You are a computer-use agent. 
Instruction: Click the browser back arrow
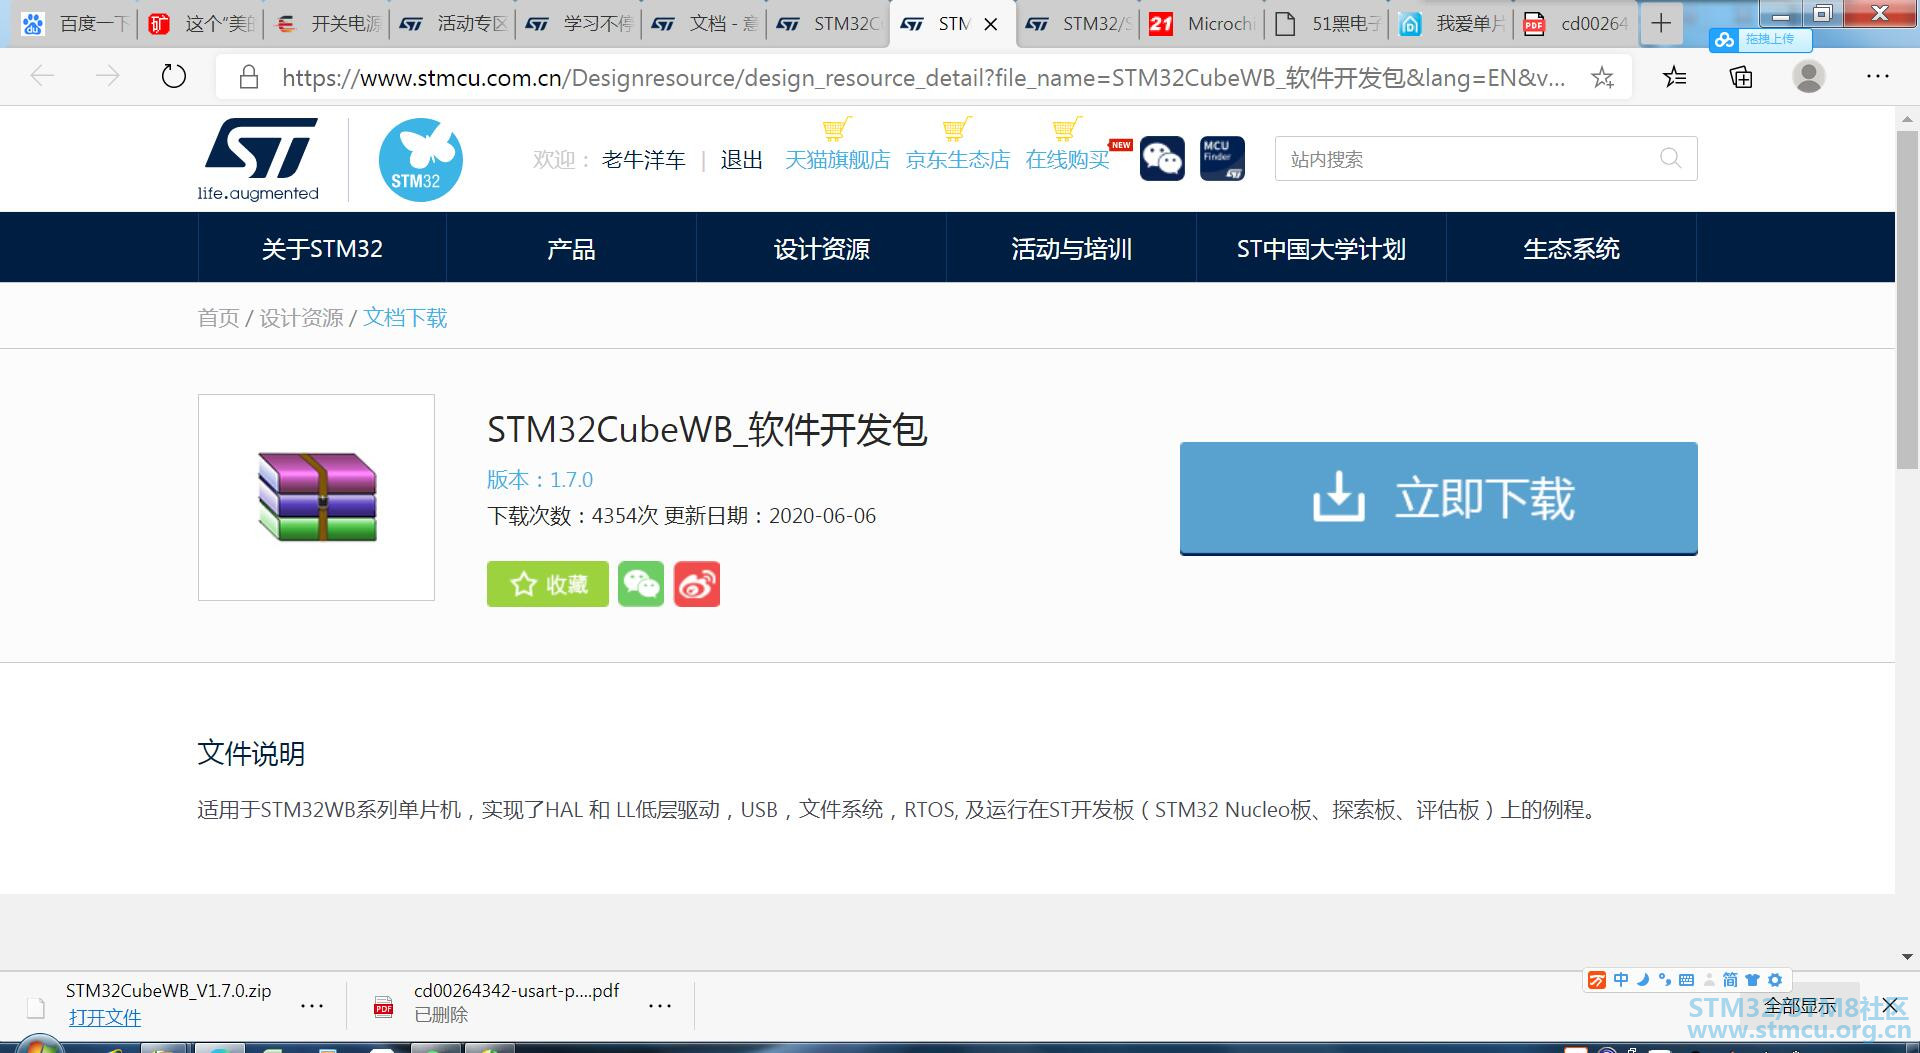tap(42, 76)
